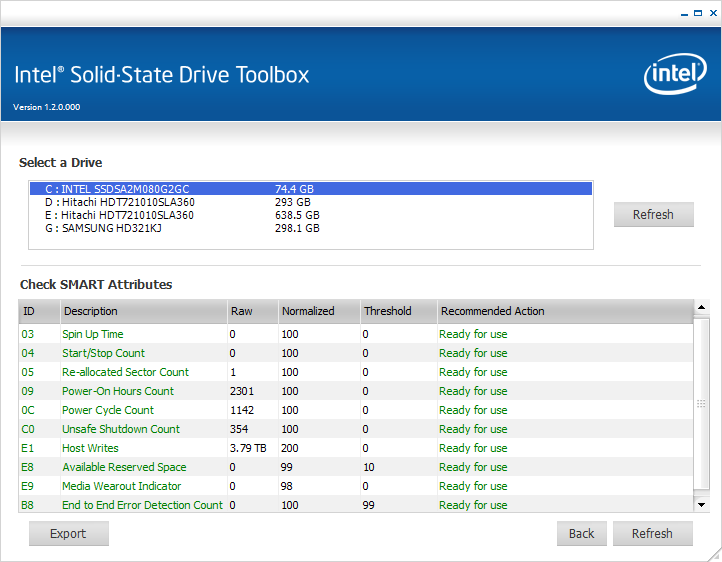Sort by the Recommended Action column header

[565, 312]
